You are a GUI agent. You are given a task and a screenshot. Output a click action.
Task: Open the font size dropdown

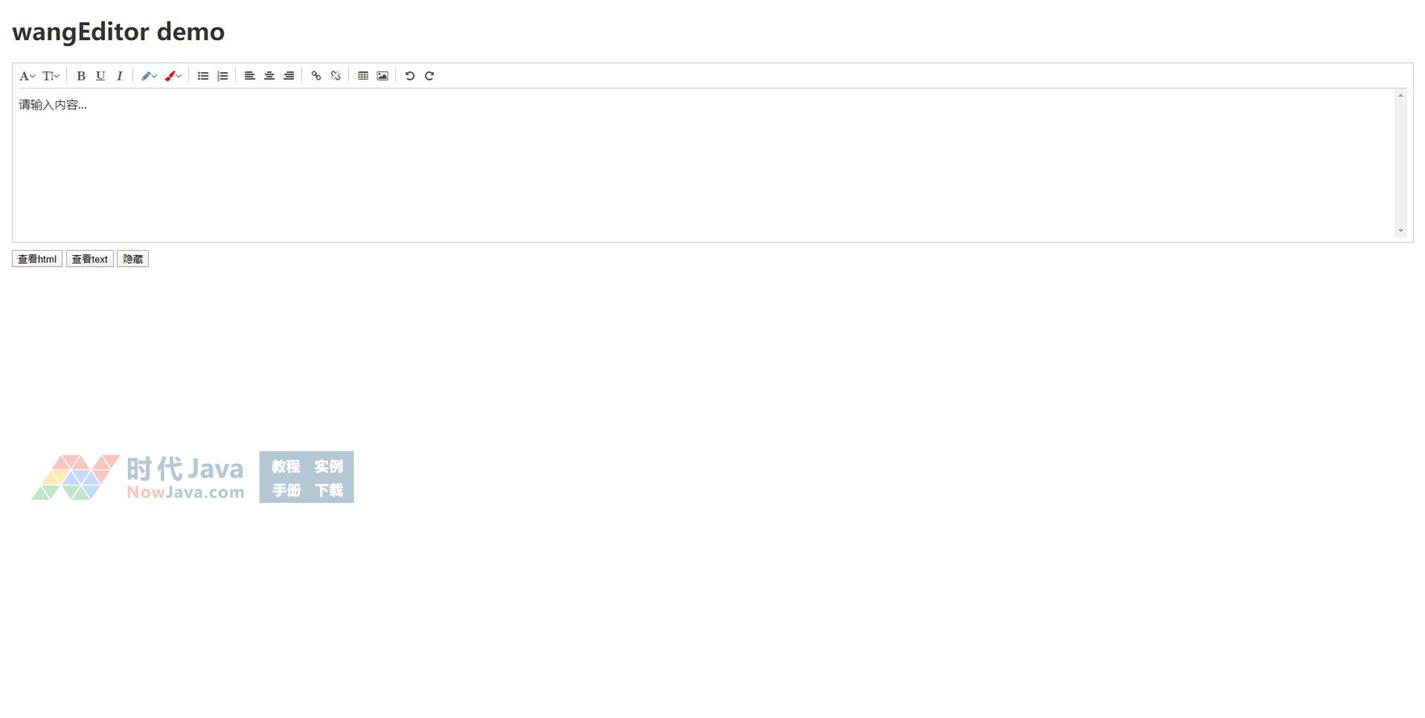coord(51,76)
